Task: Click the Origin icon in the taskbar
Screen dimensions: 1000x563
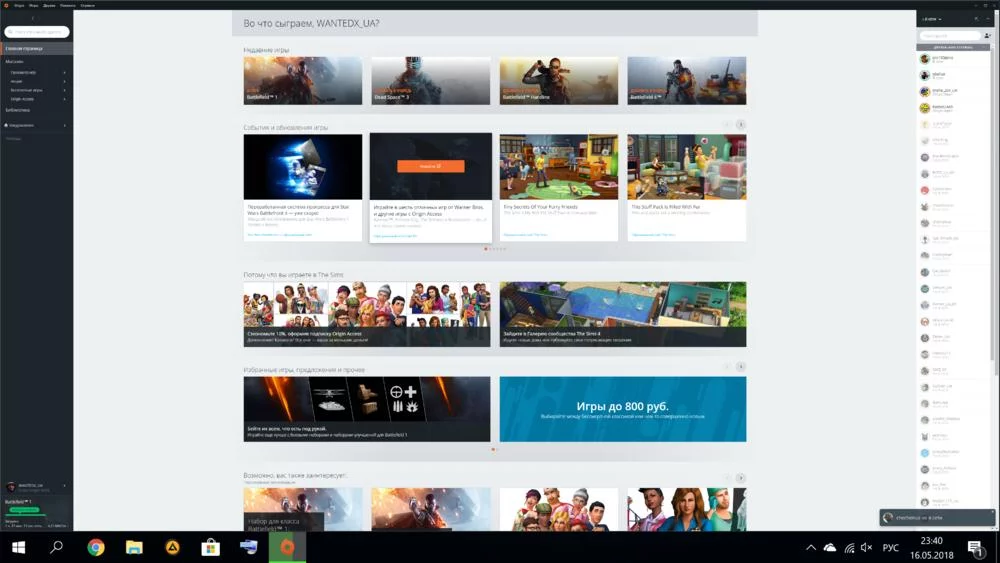Action: (287, 547)
